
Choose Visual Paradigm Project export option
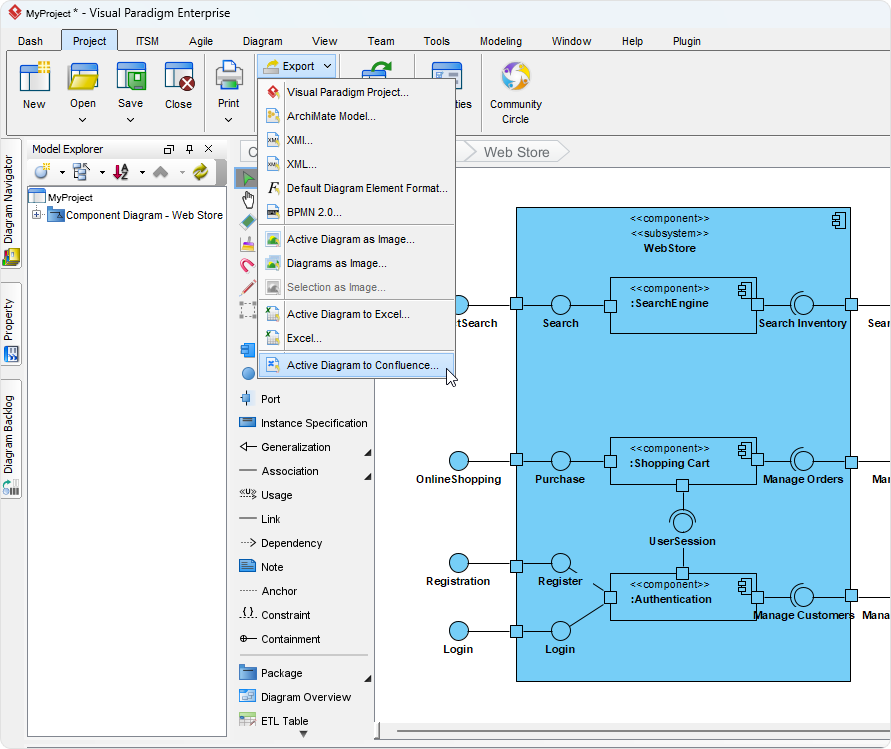click(356, 92)
